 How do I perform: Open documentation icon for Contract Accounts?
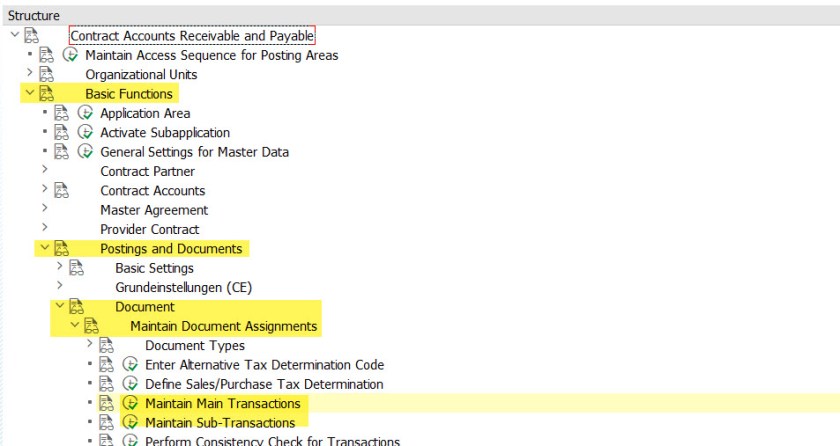point(62,191)
